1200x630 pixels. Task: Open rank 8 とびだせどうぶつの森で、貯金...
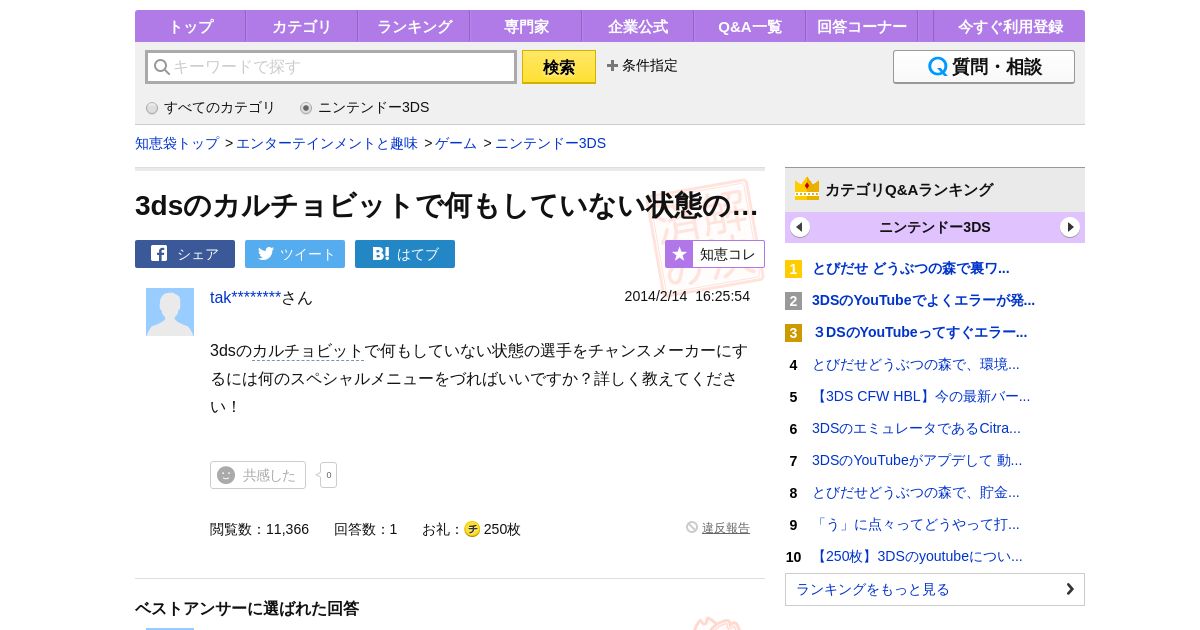(916, 492)
